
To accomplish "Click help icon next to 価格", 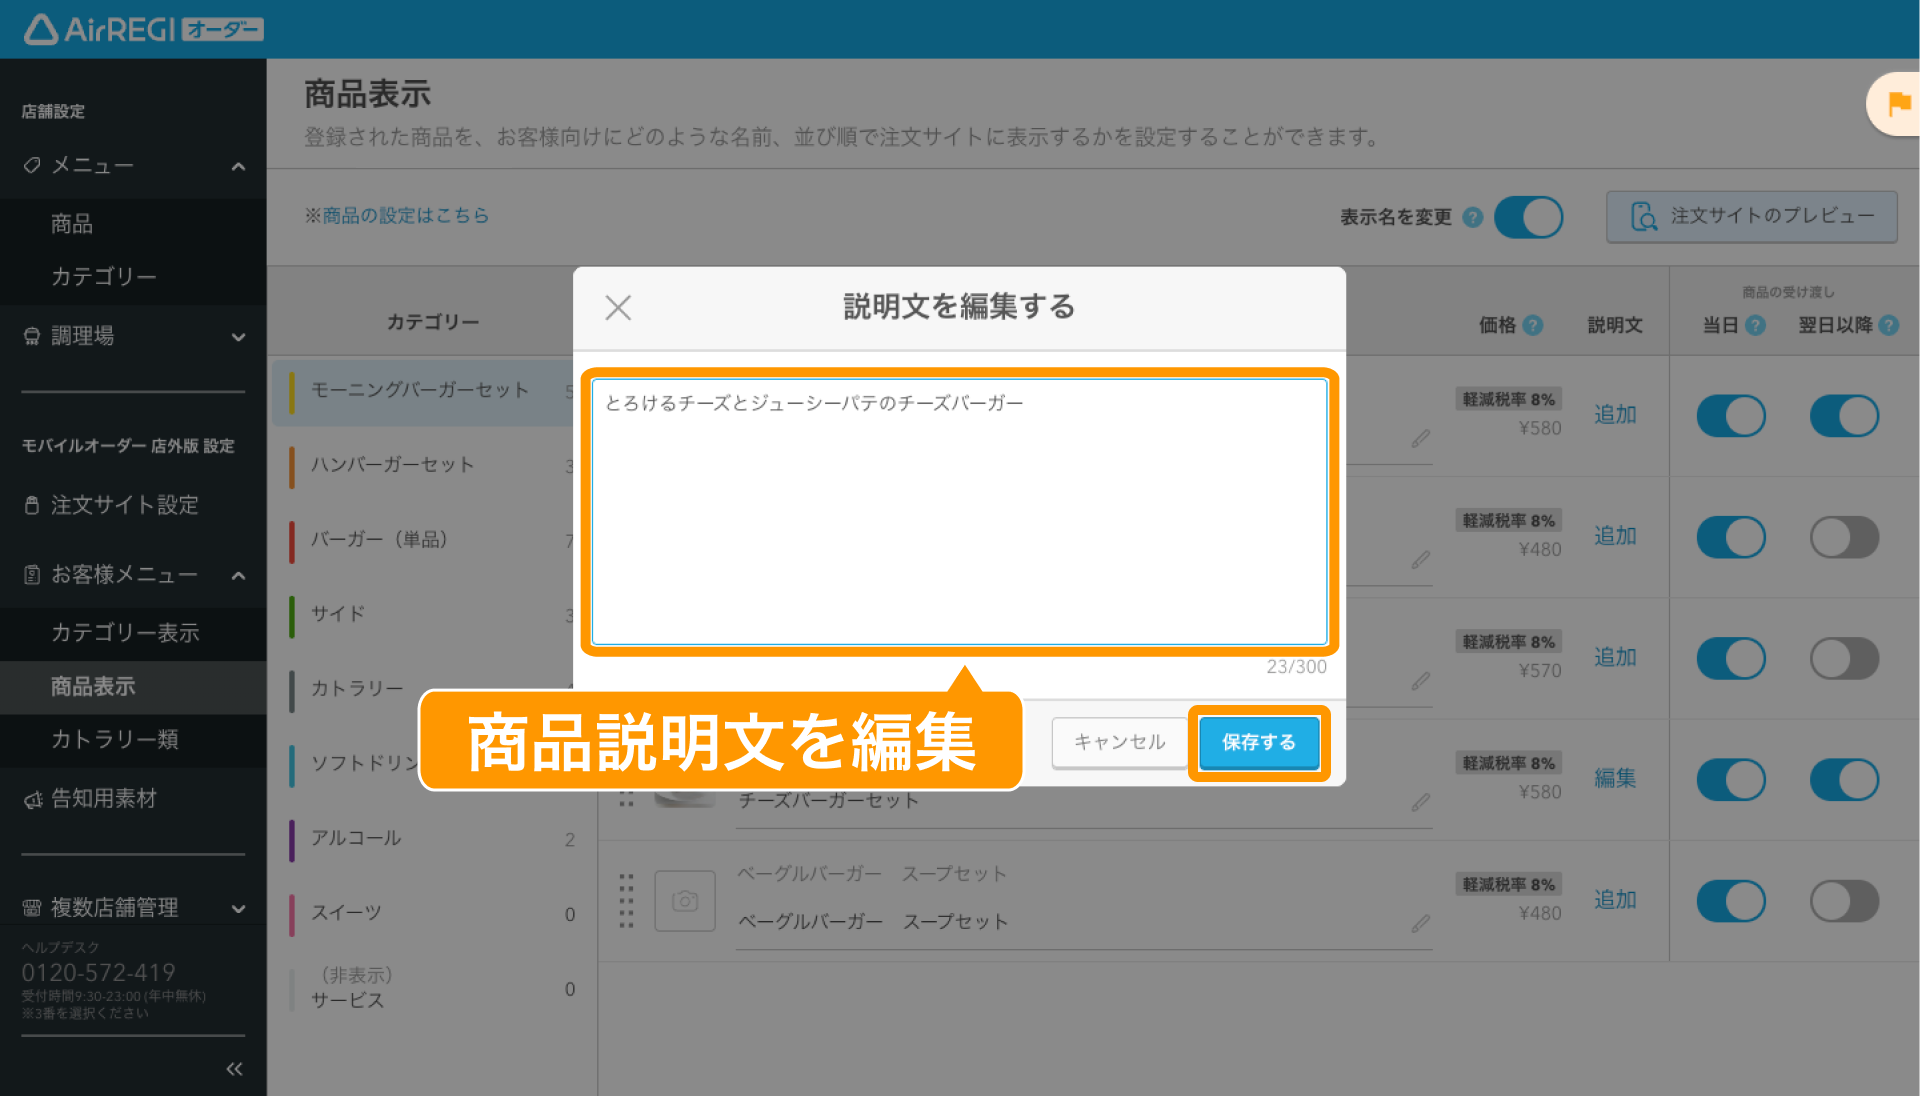I will tap(1533, 325).
